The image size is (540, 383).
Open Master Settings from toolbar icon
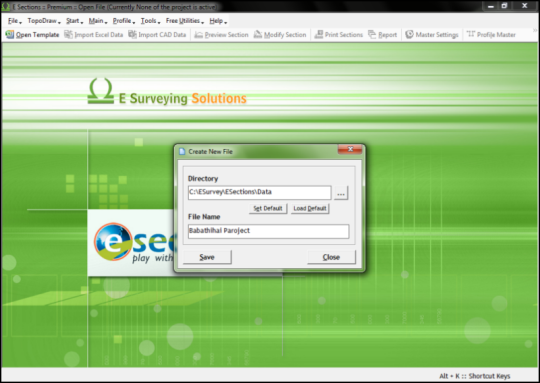pos(409,34)
